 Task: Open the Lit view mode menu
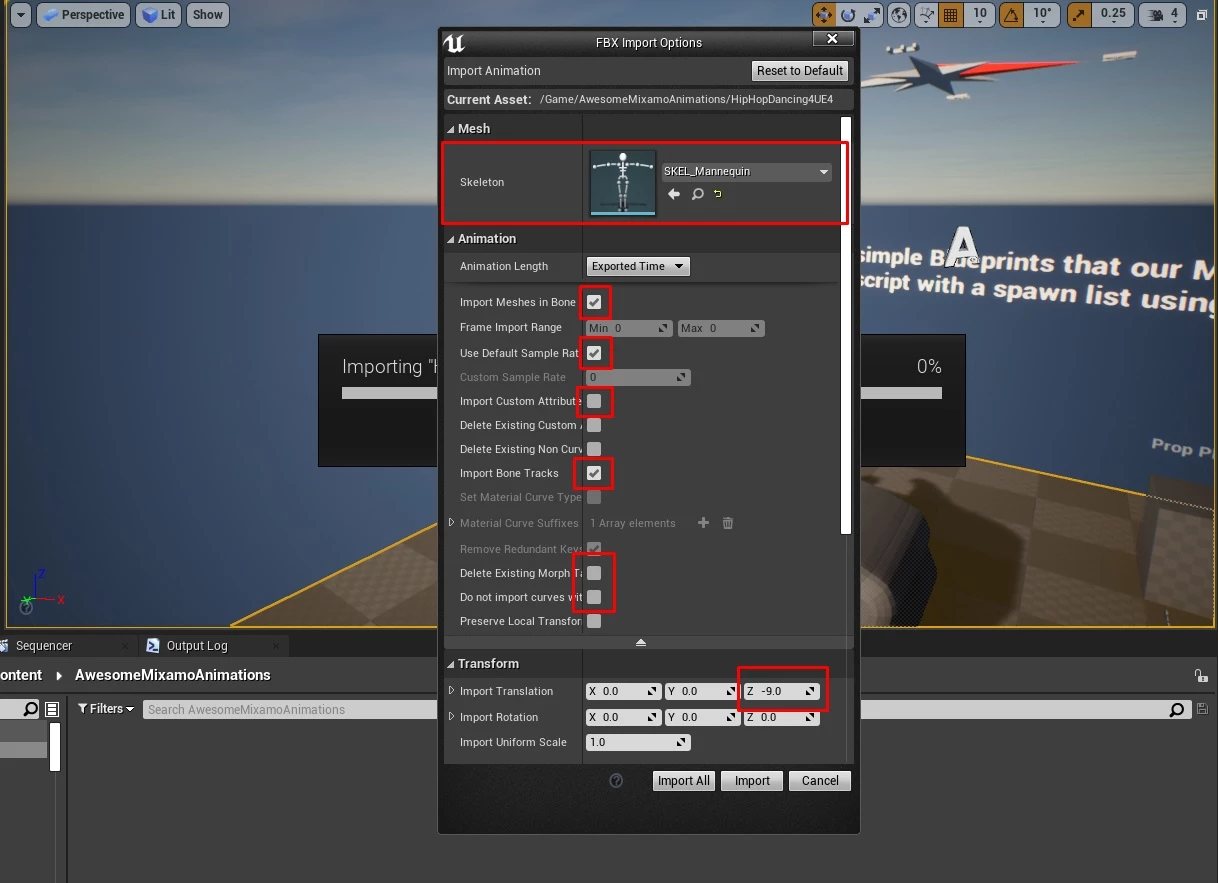pyautogui.click(x=158, y=15)
